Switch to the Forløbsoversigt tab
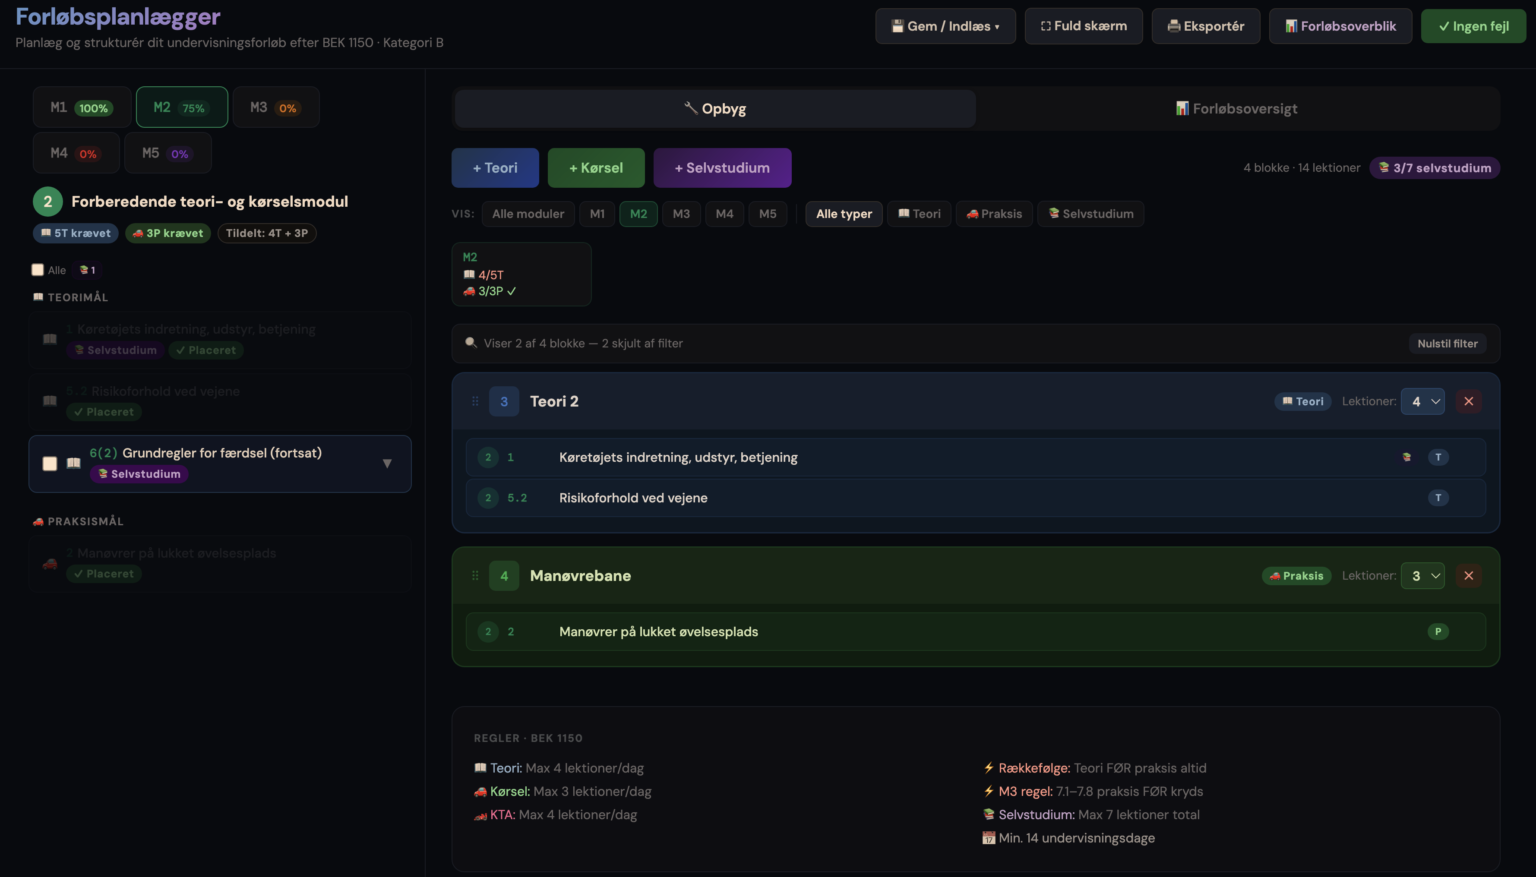The width and height of the screenshot is (1536, 877). pos(1237,109)
